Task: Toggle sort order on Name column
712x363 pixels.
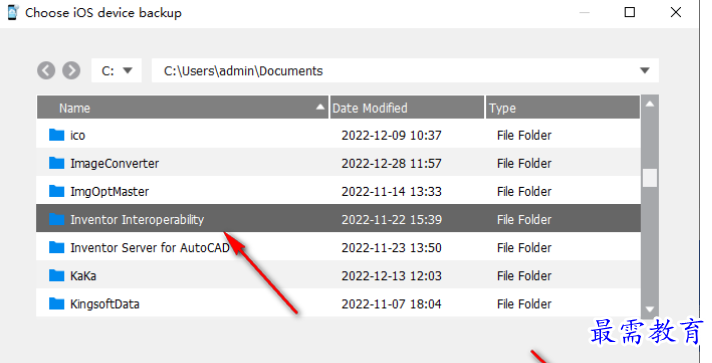Action: [183, 108]
